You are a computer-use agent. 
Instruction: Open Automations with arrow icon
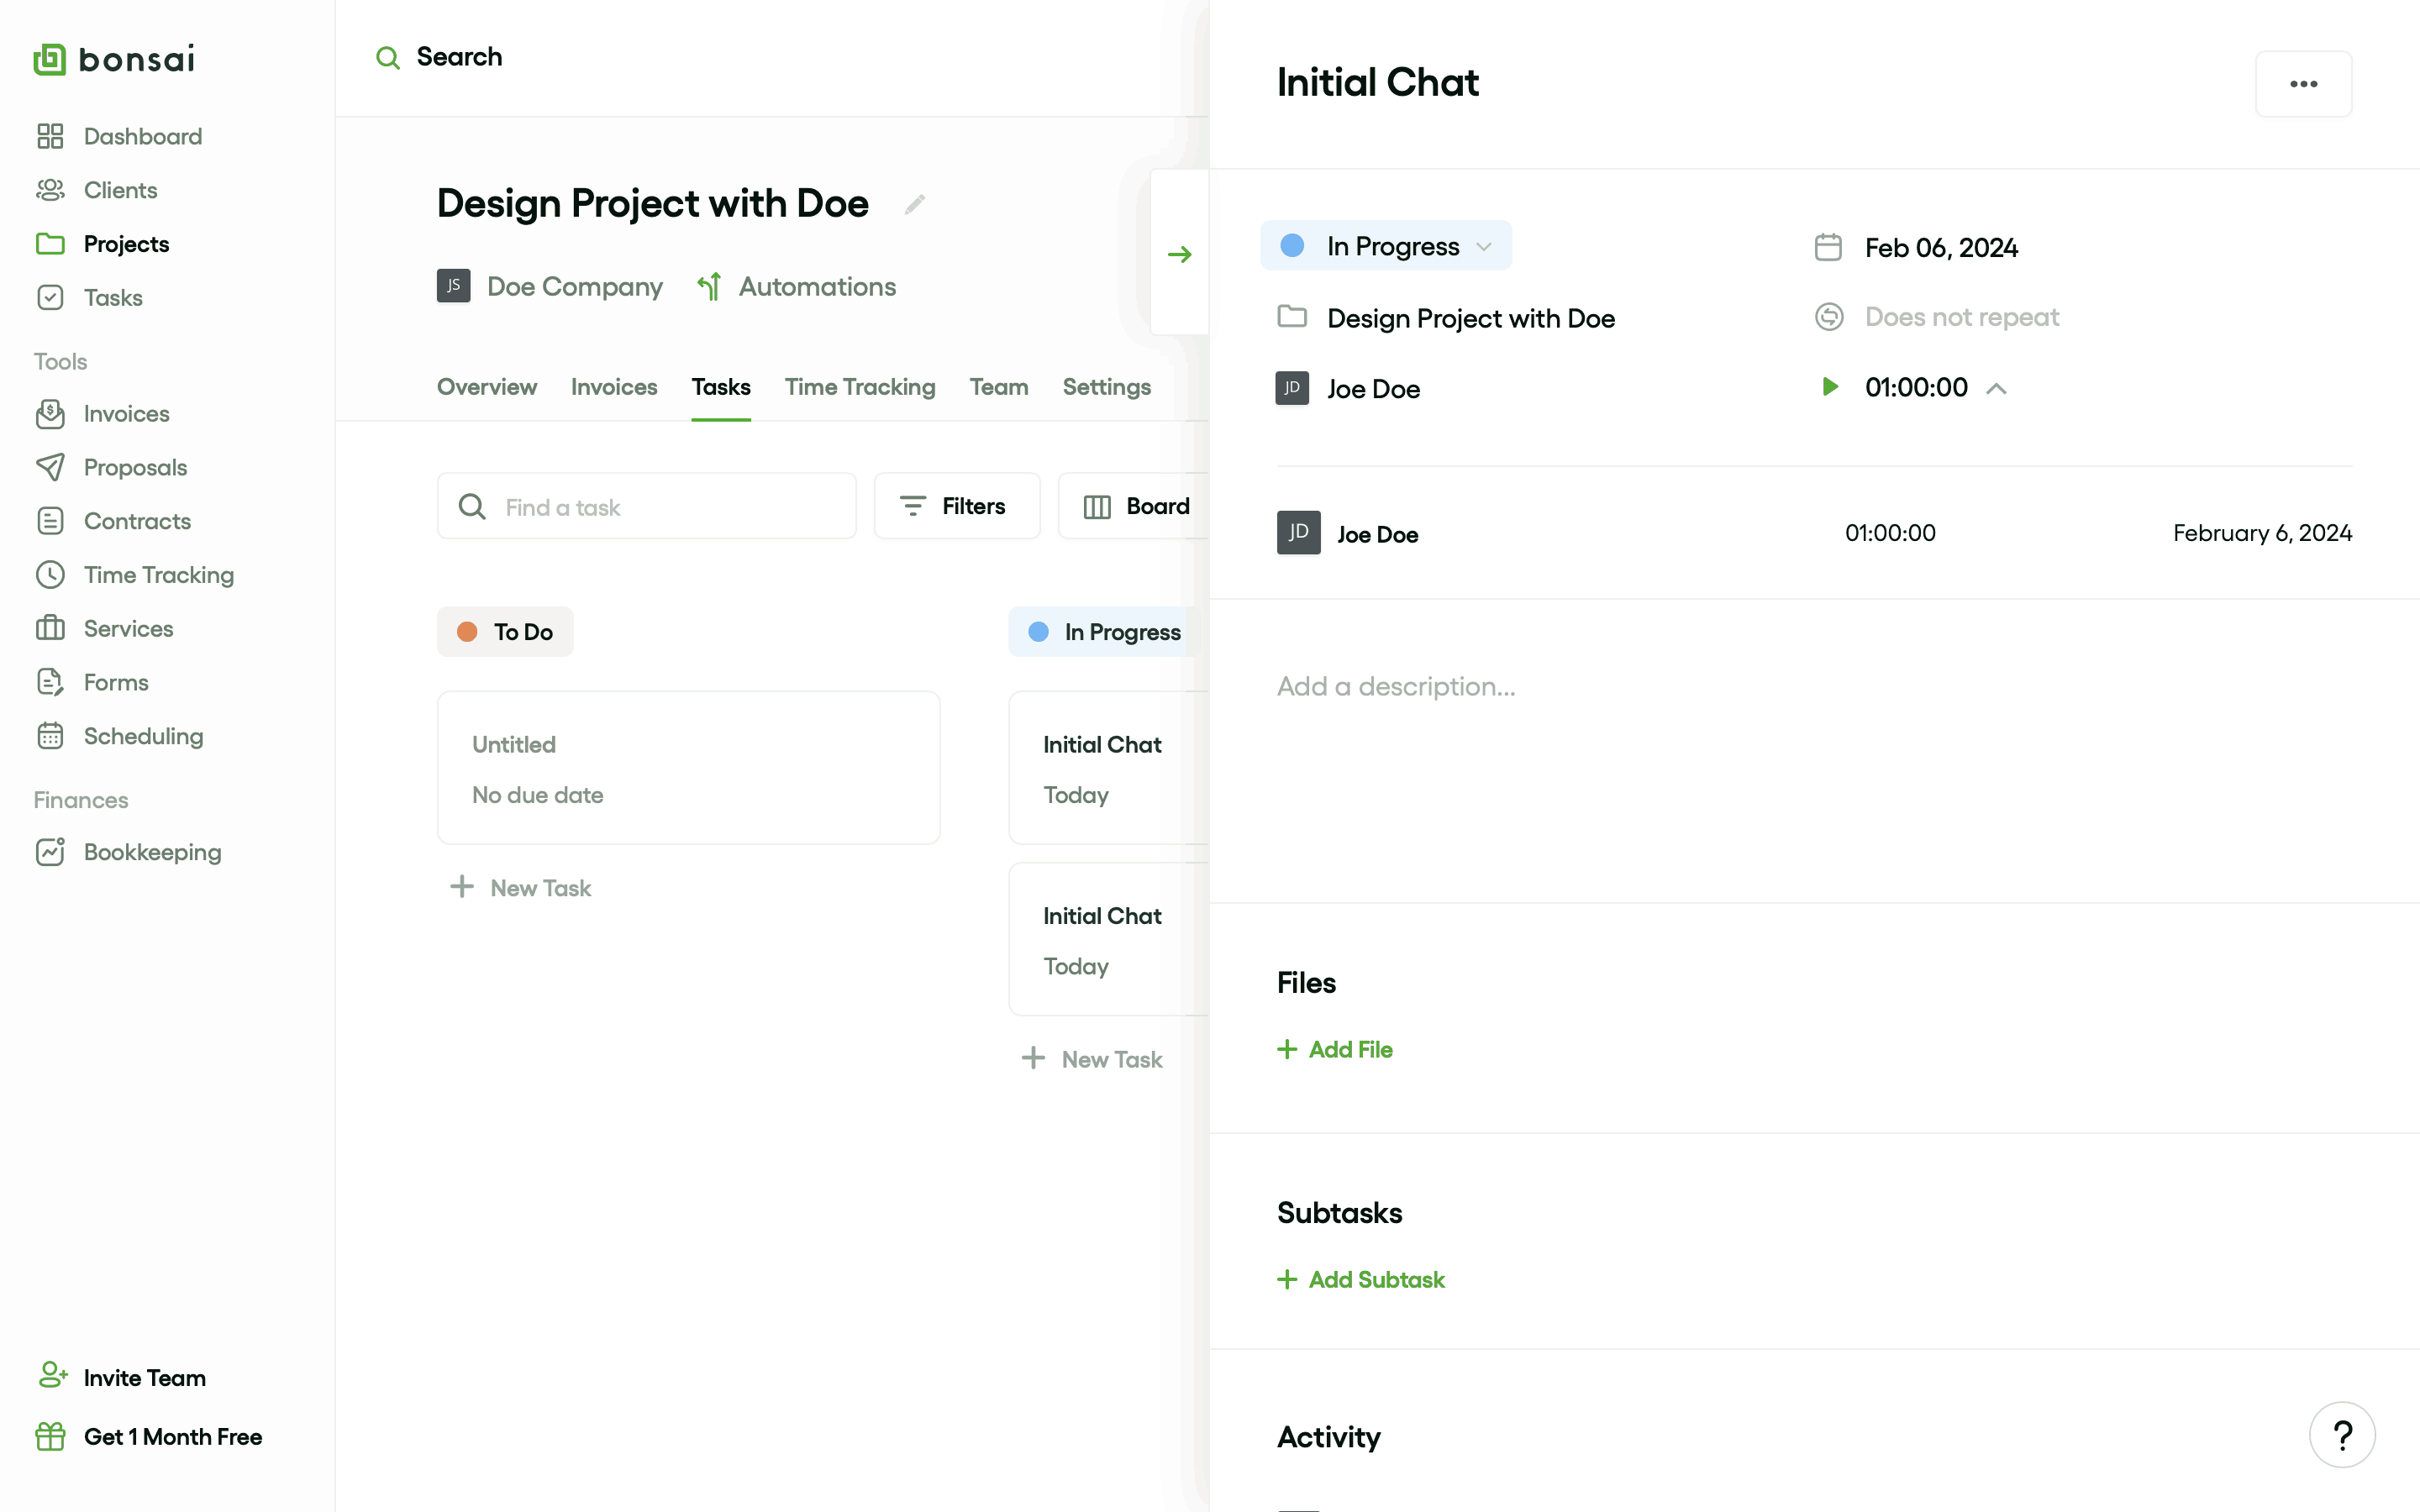797,287
